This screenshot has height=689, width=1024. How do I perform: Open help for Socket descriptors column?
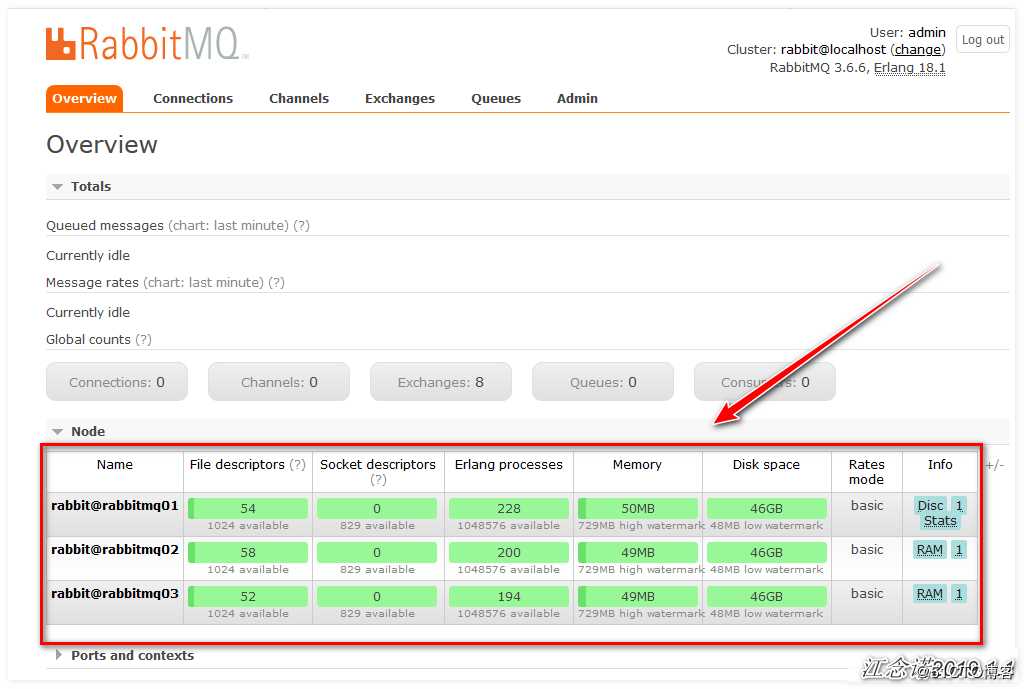pos(378,480)
